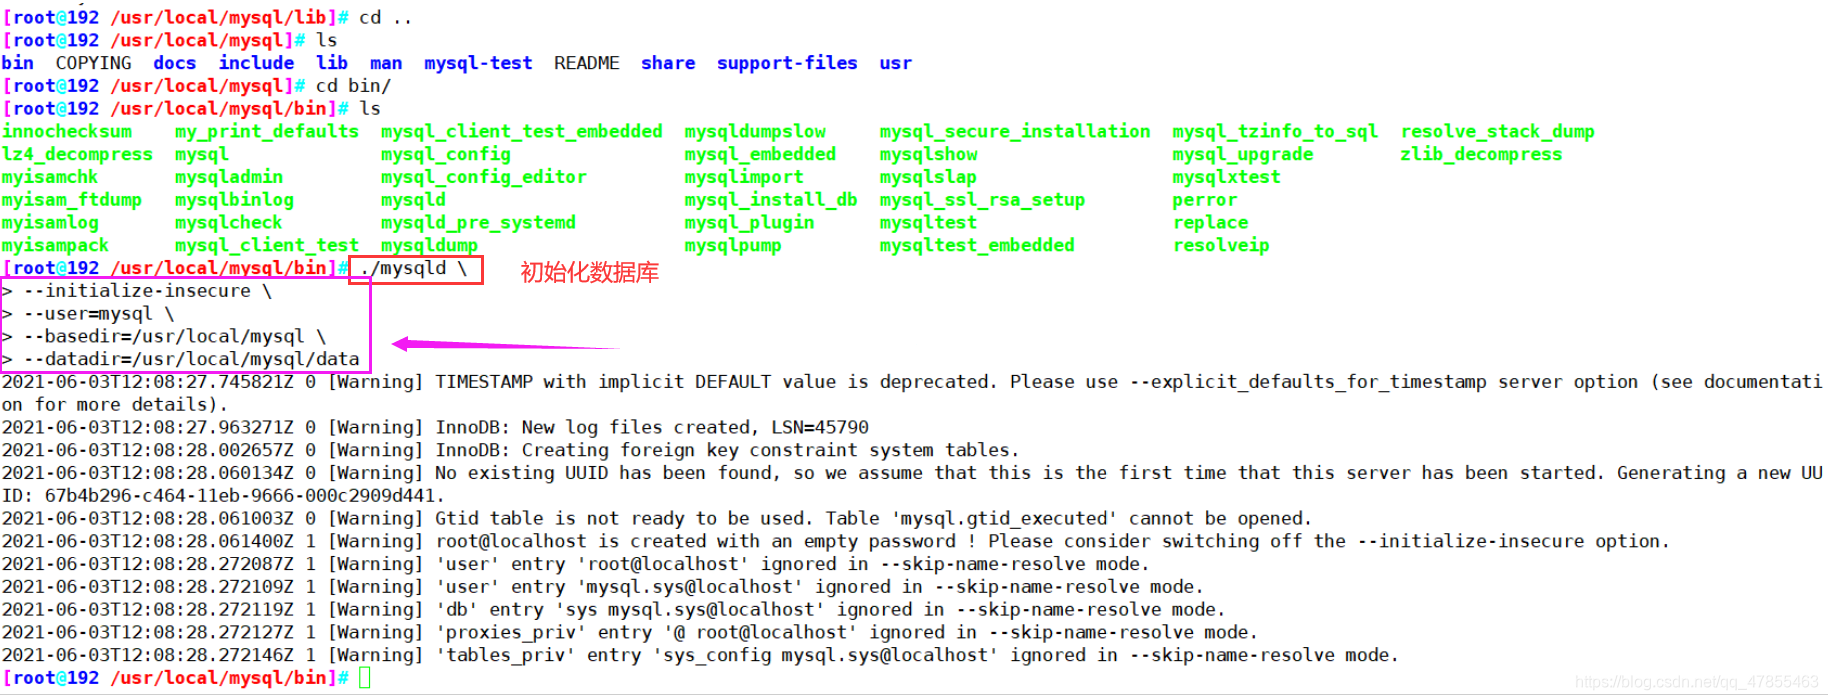Select 'mysql_upgrade' file entry

[1243, 154]
